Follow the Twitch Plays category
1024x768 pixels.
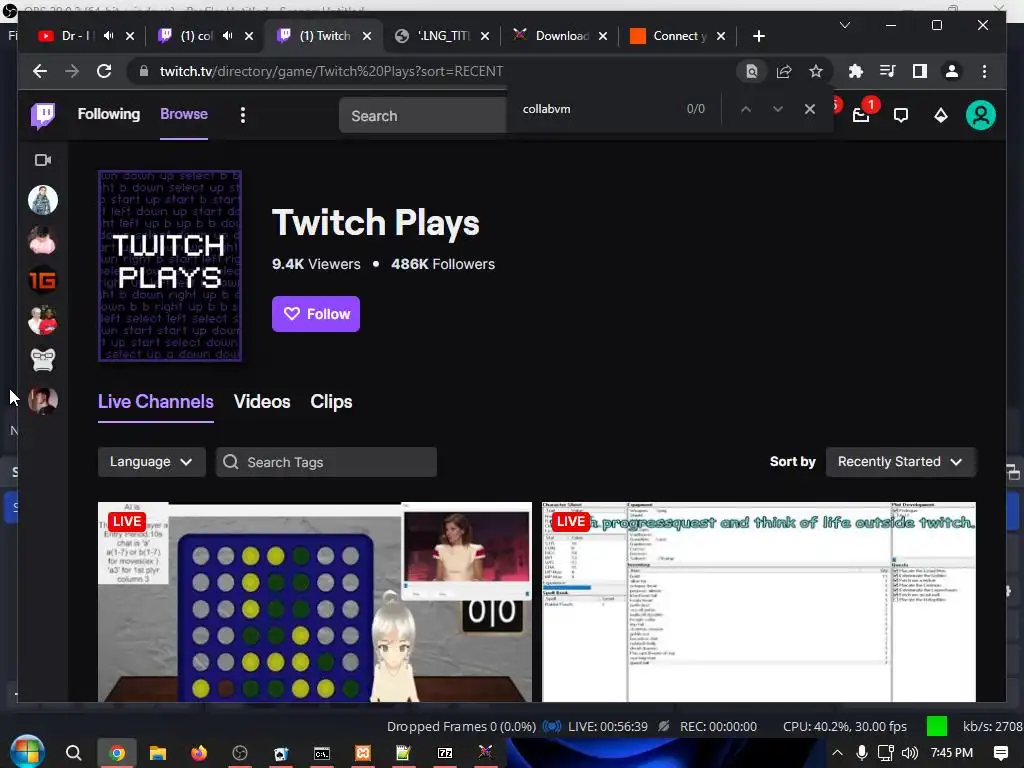point(315,314)
